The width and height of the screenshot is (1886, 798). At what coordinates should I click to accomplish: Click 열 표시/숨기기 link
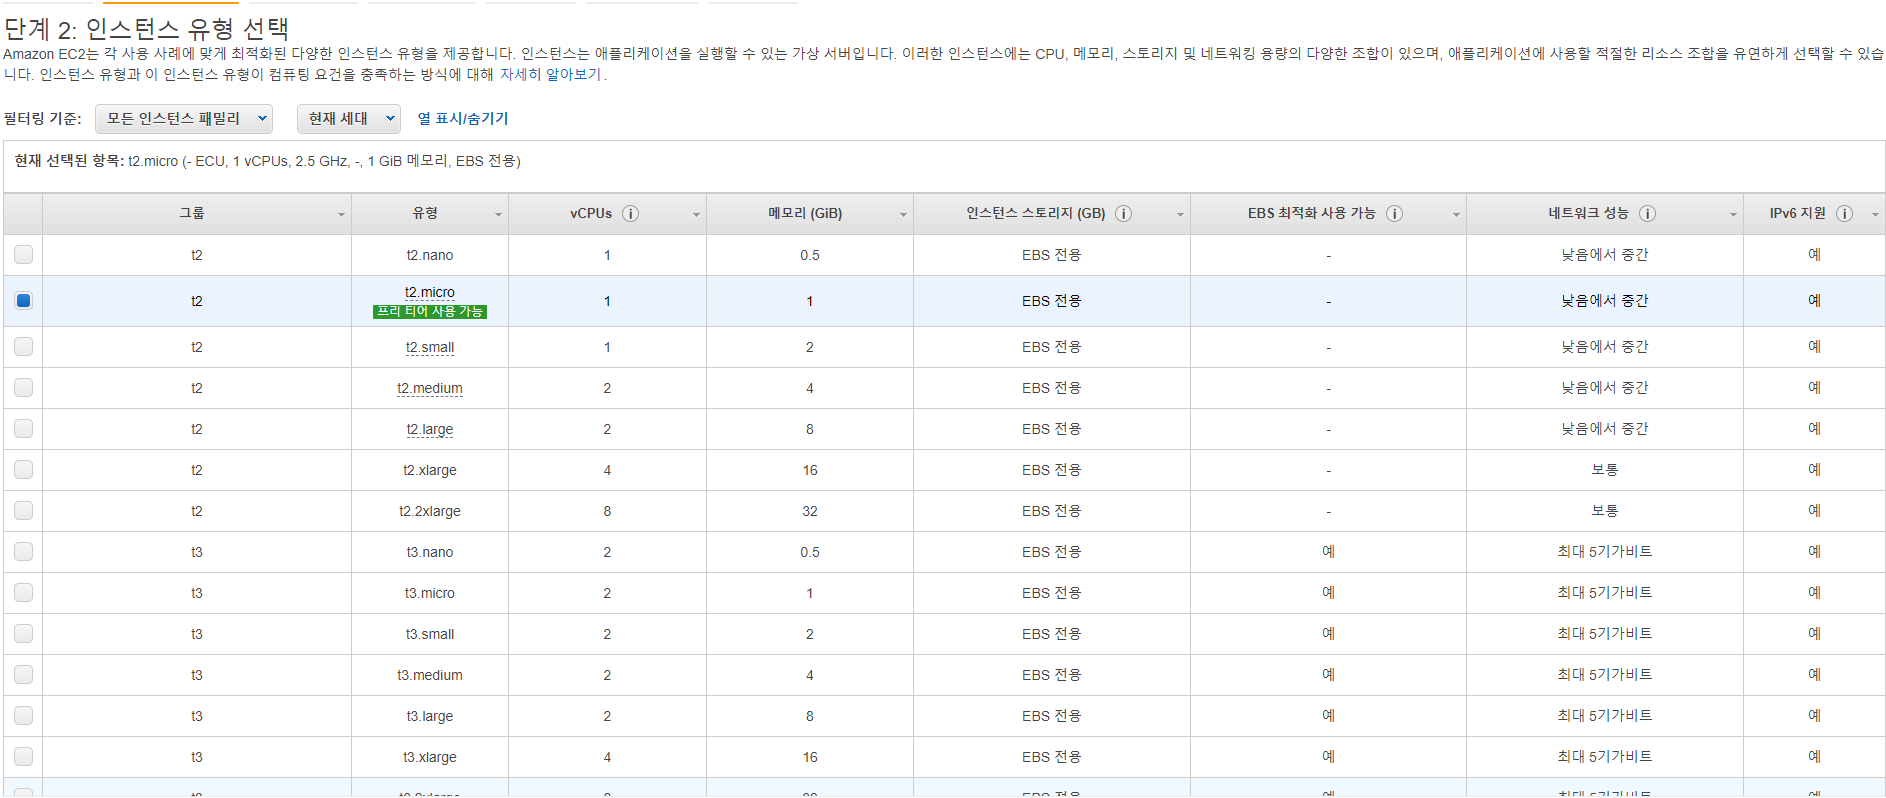(463, 118)
